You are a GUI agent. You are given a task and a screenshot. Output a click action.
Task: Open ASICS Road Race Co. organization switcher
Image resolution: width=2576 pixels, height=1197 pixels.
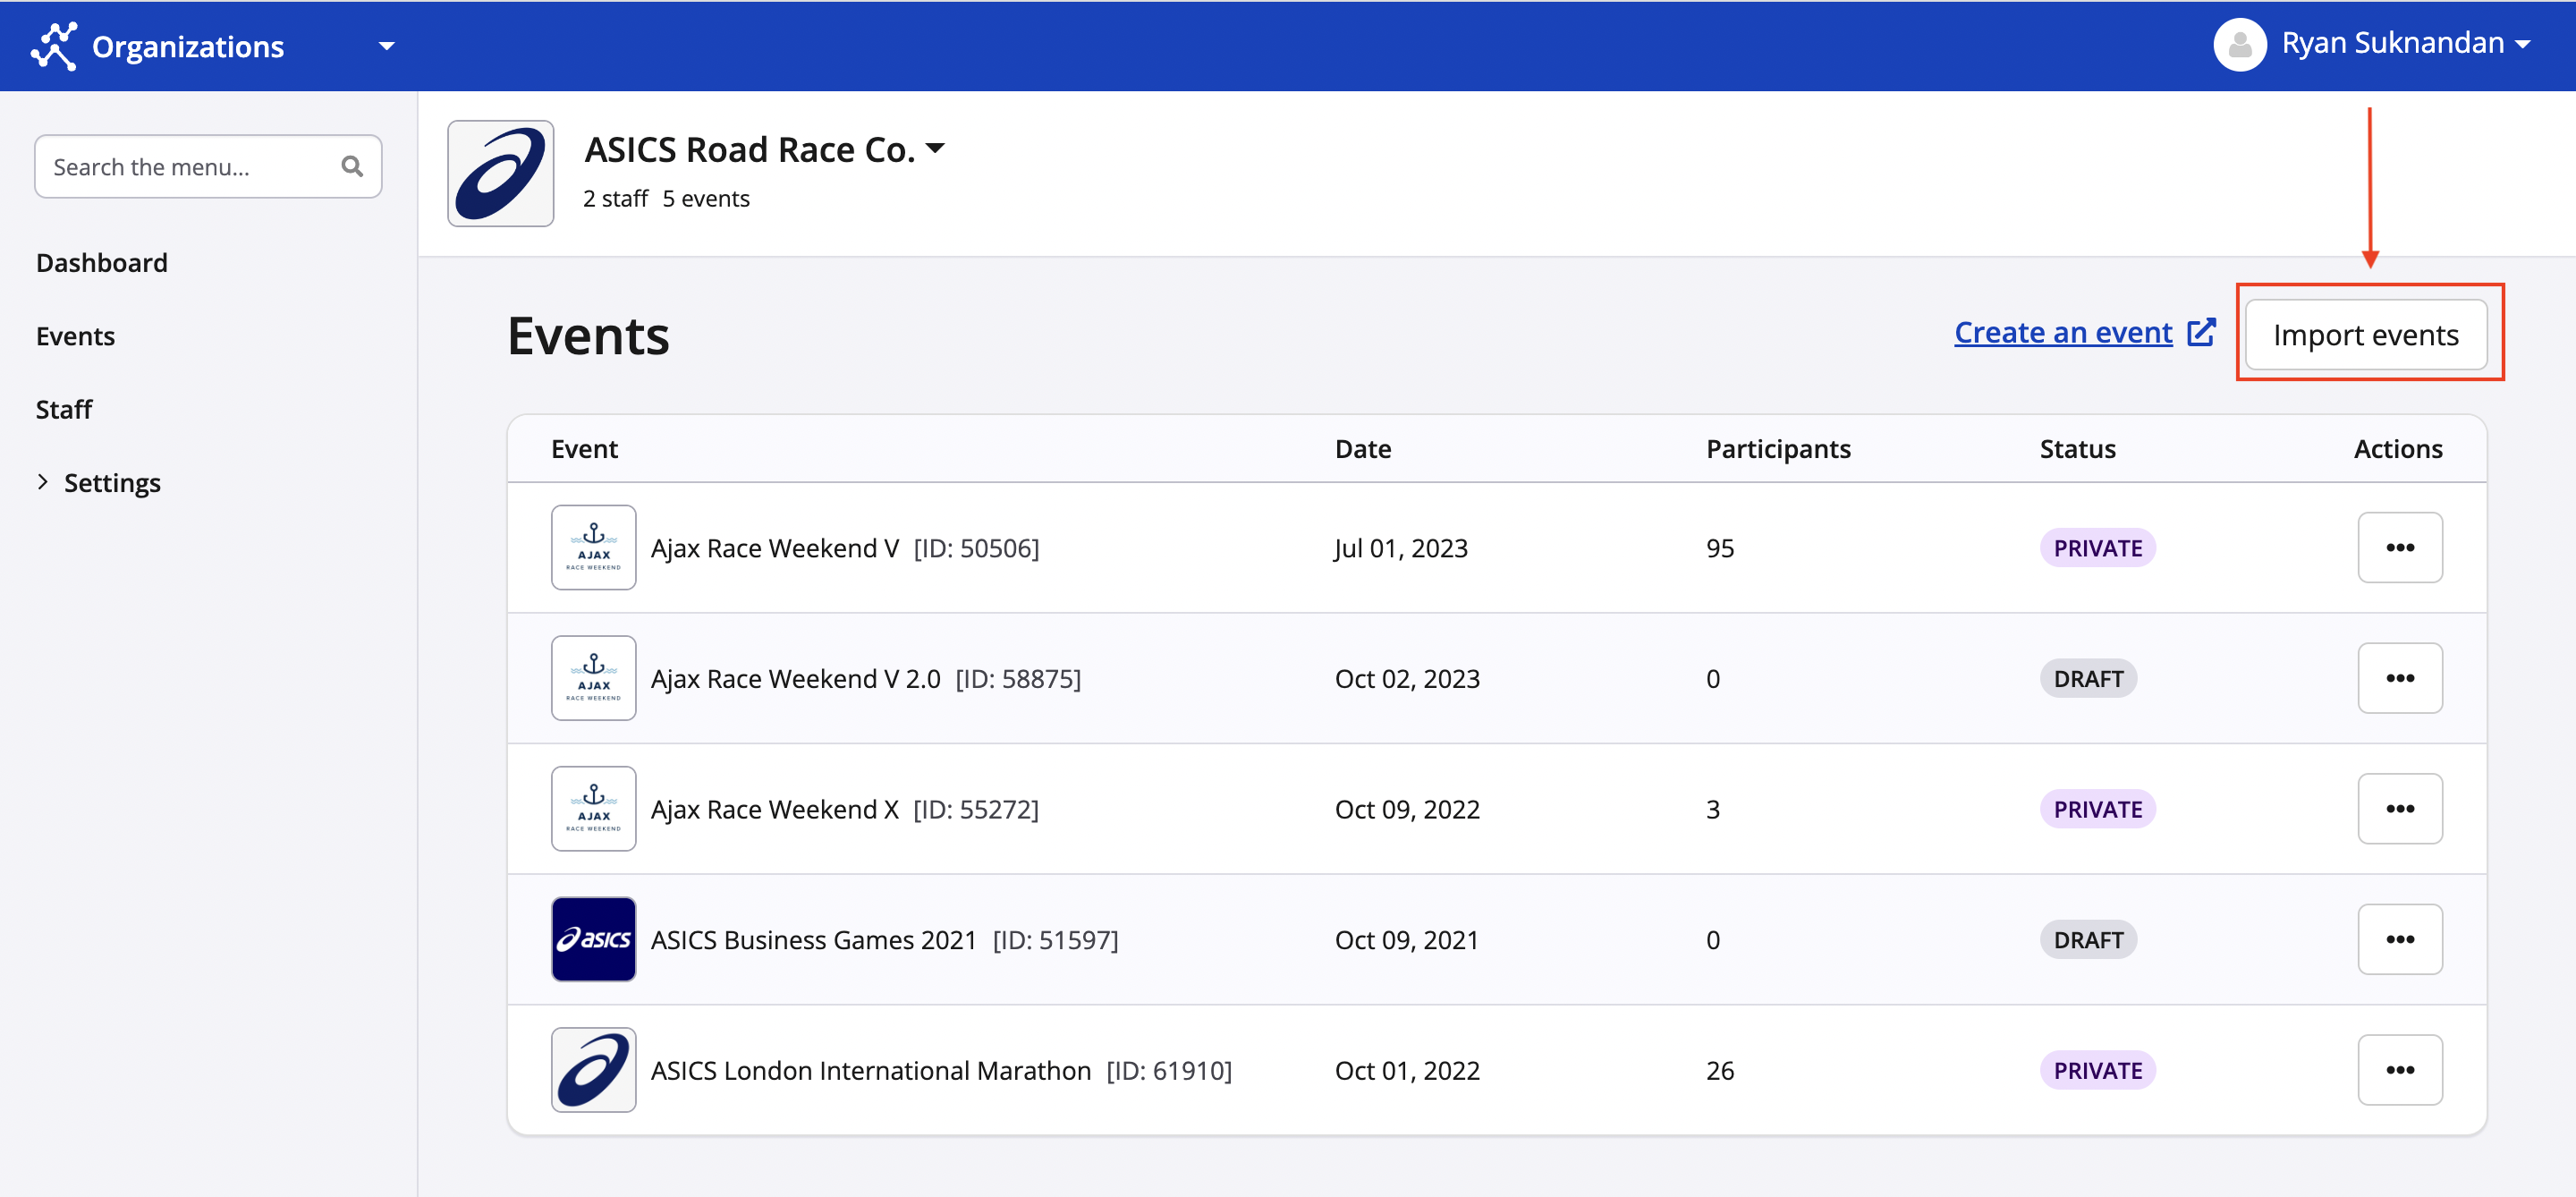(765, 149)
